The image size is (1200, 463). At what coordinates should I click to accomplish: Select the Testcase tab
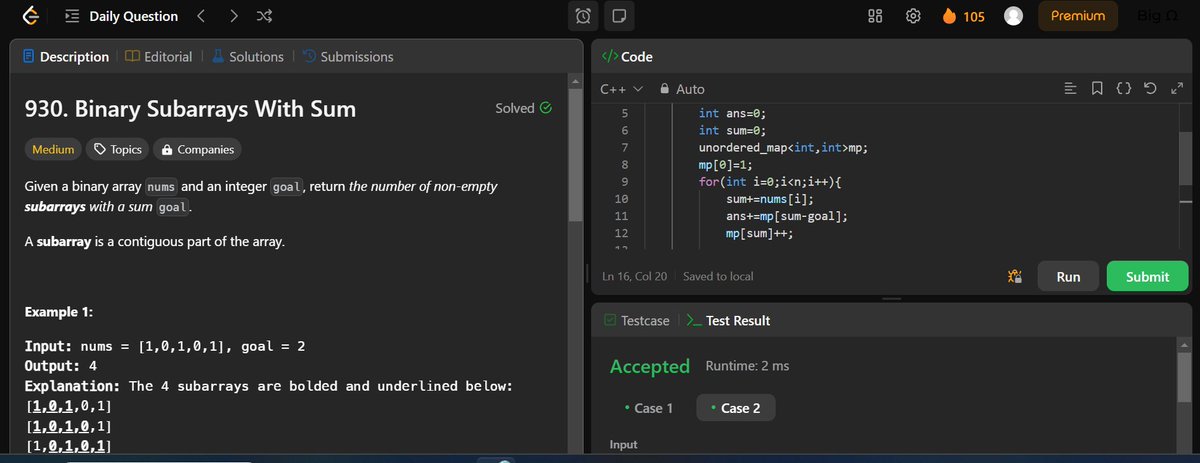coord(637,321)
